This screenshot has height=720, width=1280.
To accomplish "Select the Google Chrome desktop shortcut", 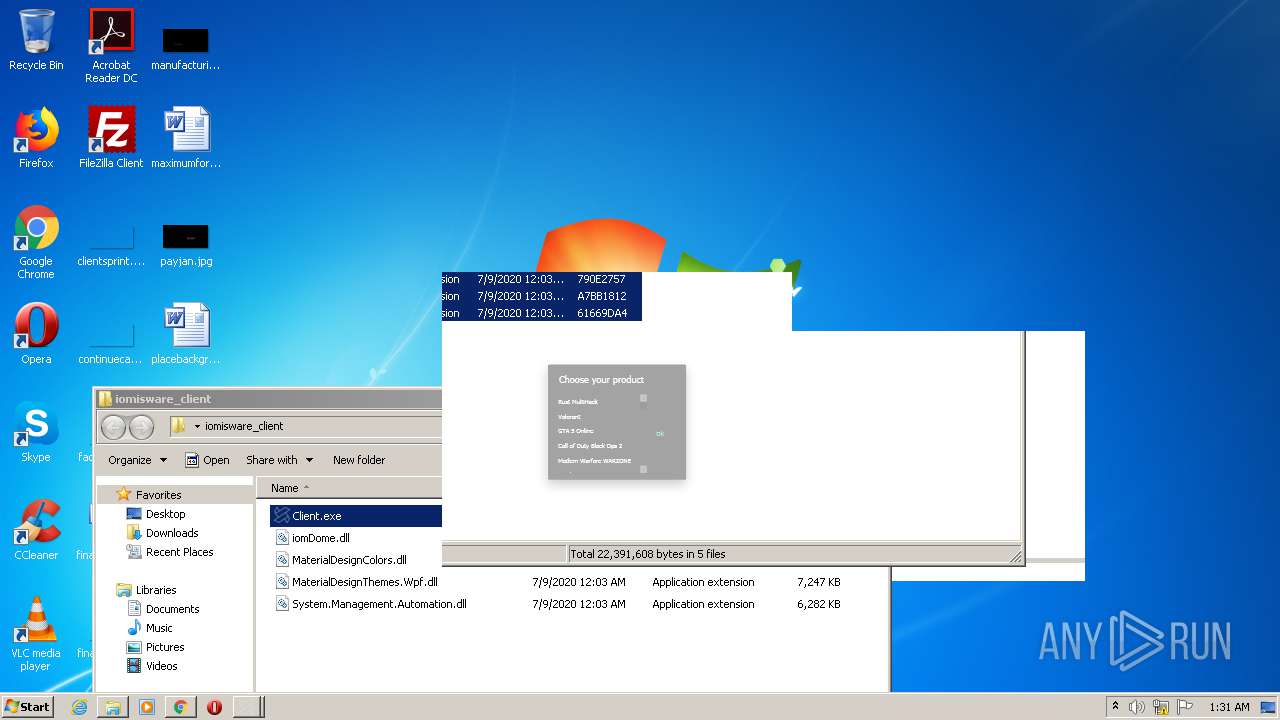I will (36, 242).
